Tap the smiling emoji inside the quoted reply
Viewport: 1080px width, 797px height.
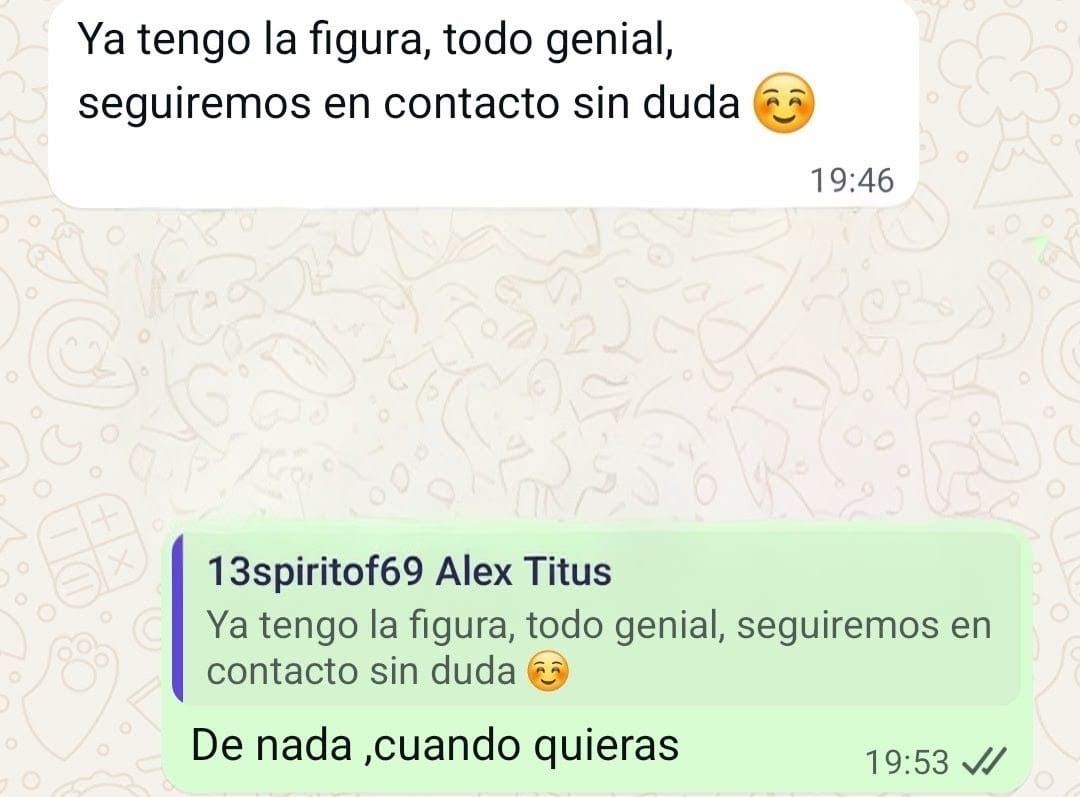tap(548, 671)
